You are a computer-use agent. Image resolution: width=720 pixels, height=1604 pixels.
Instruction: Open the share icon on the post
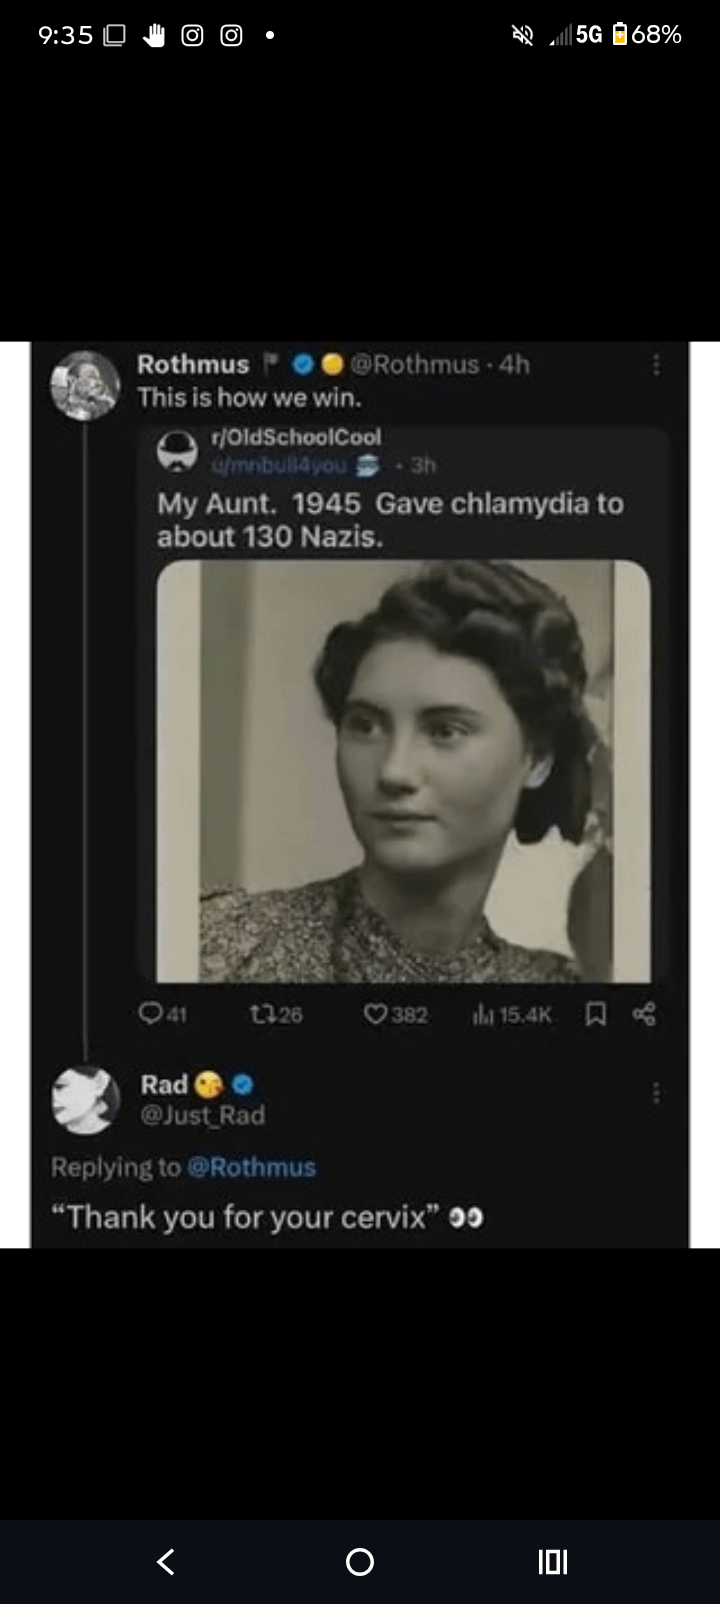point(643,1014)
